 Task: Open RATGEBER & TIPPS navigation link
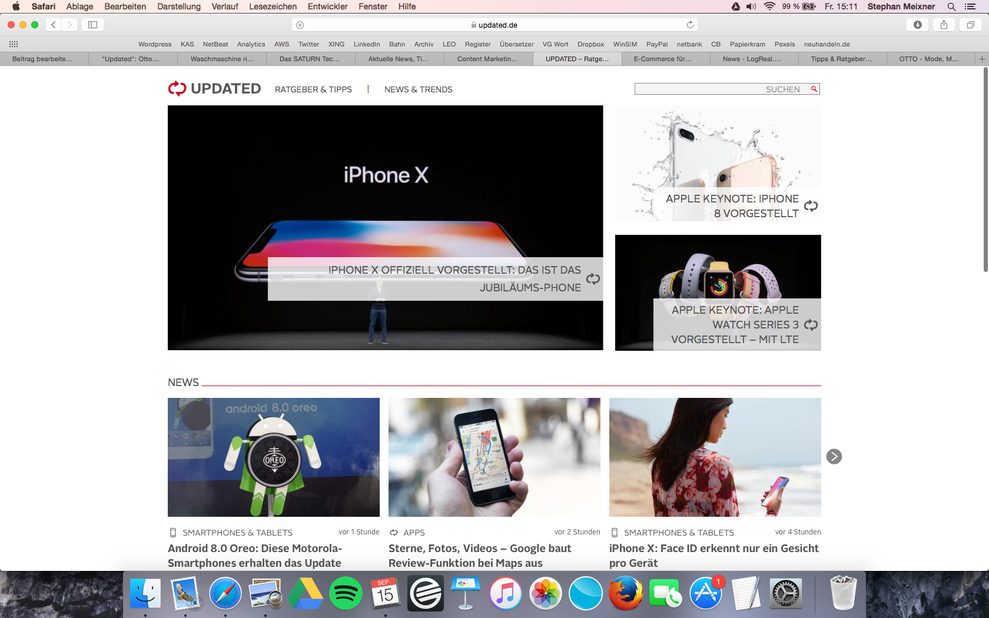pyautogui.click(x=313, y=90)
